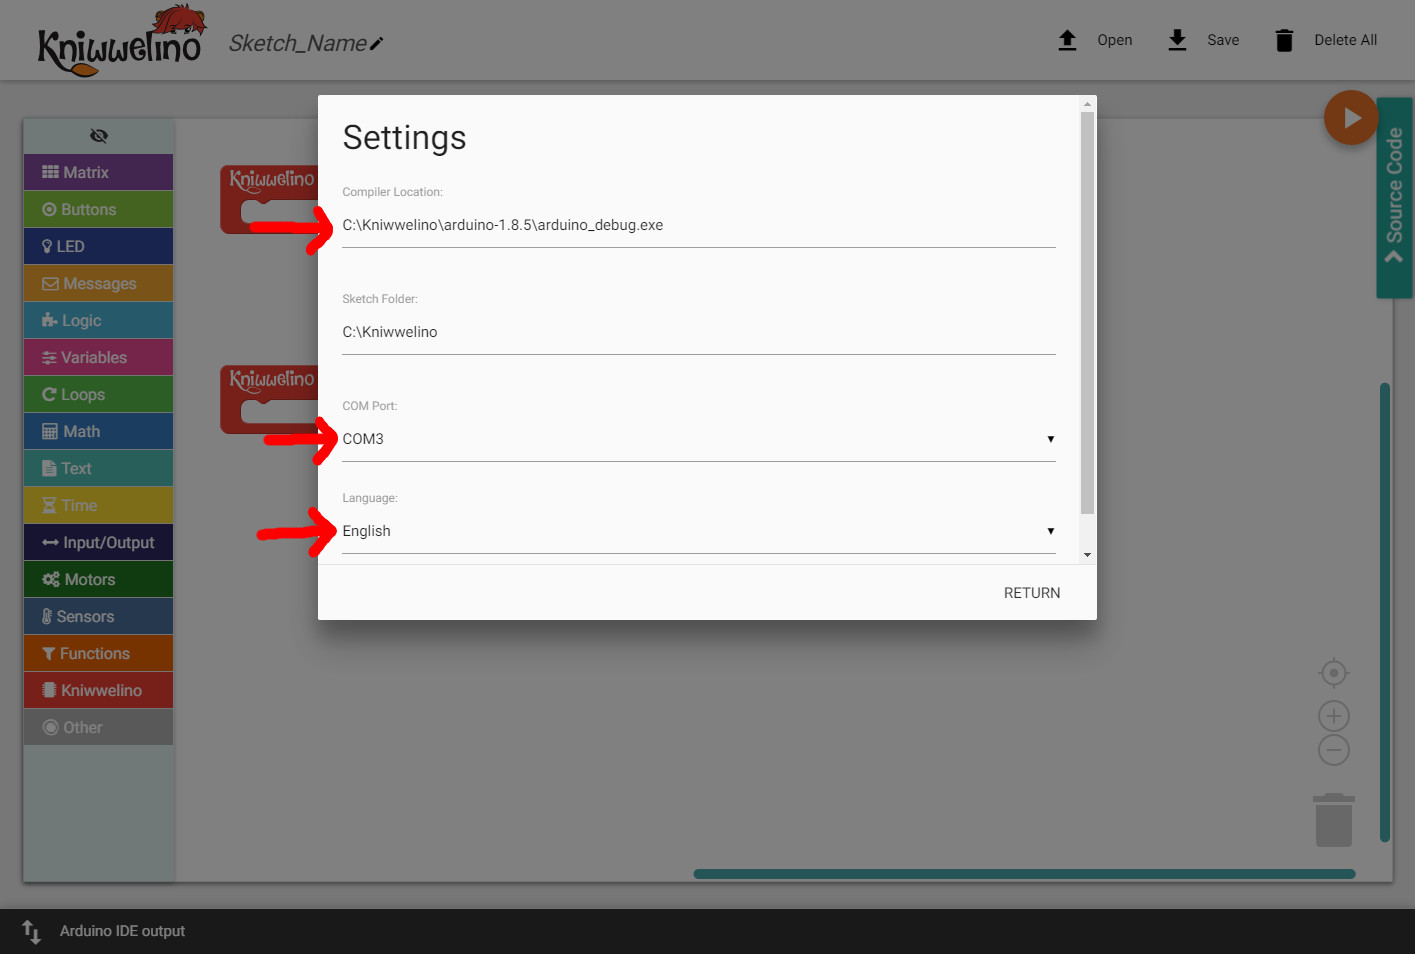Click the Arduino IDE output label
The image size is (1415, 954).
[x=122, y=931]
